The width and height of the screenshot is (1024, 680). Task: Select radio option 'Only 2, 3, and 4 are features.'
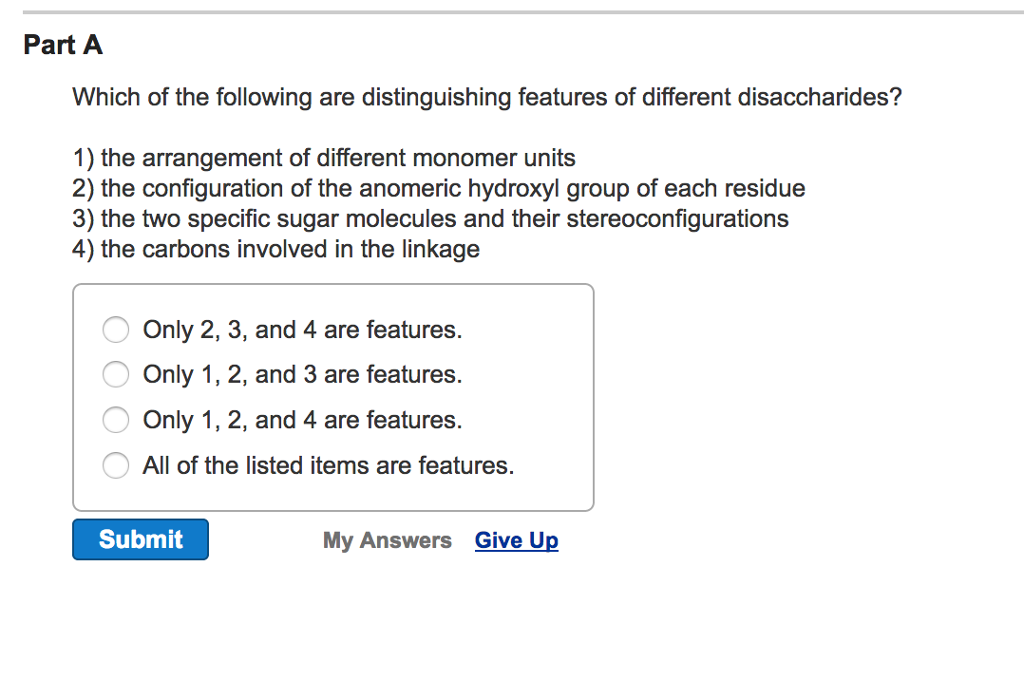coord(115,329)
